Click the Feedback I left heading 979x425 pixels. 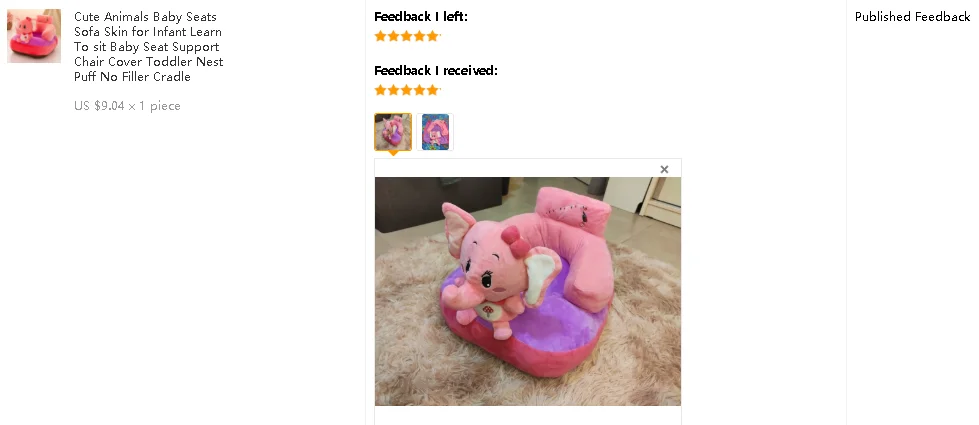421,17
